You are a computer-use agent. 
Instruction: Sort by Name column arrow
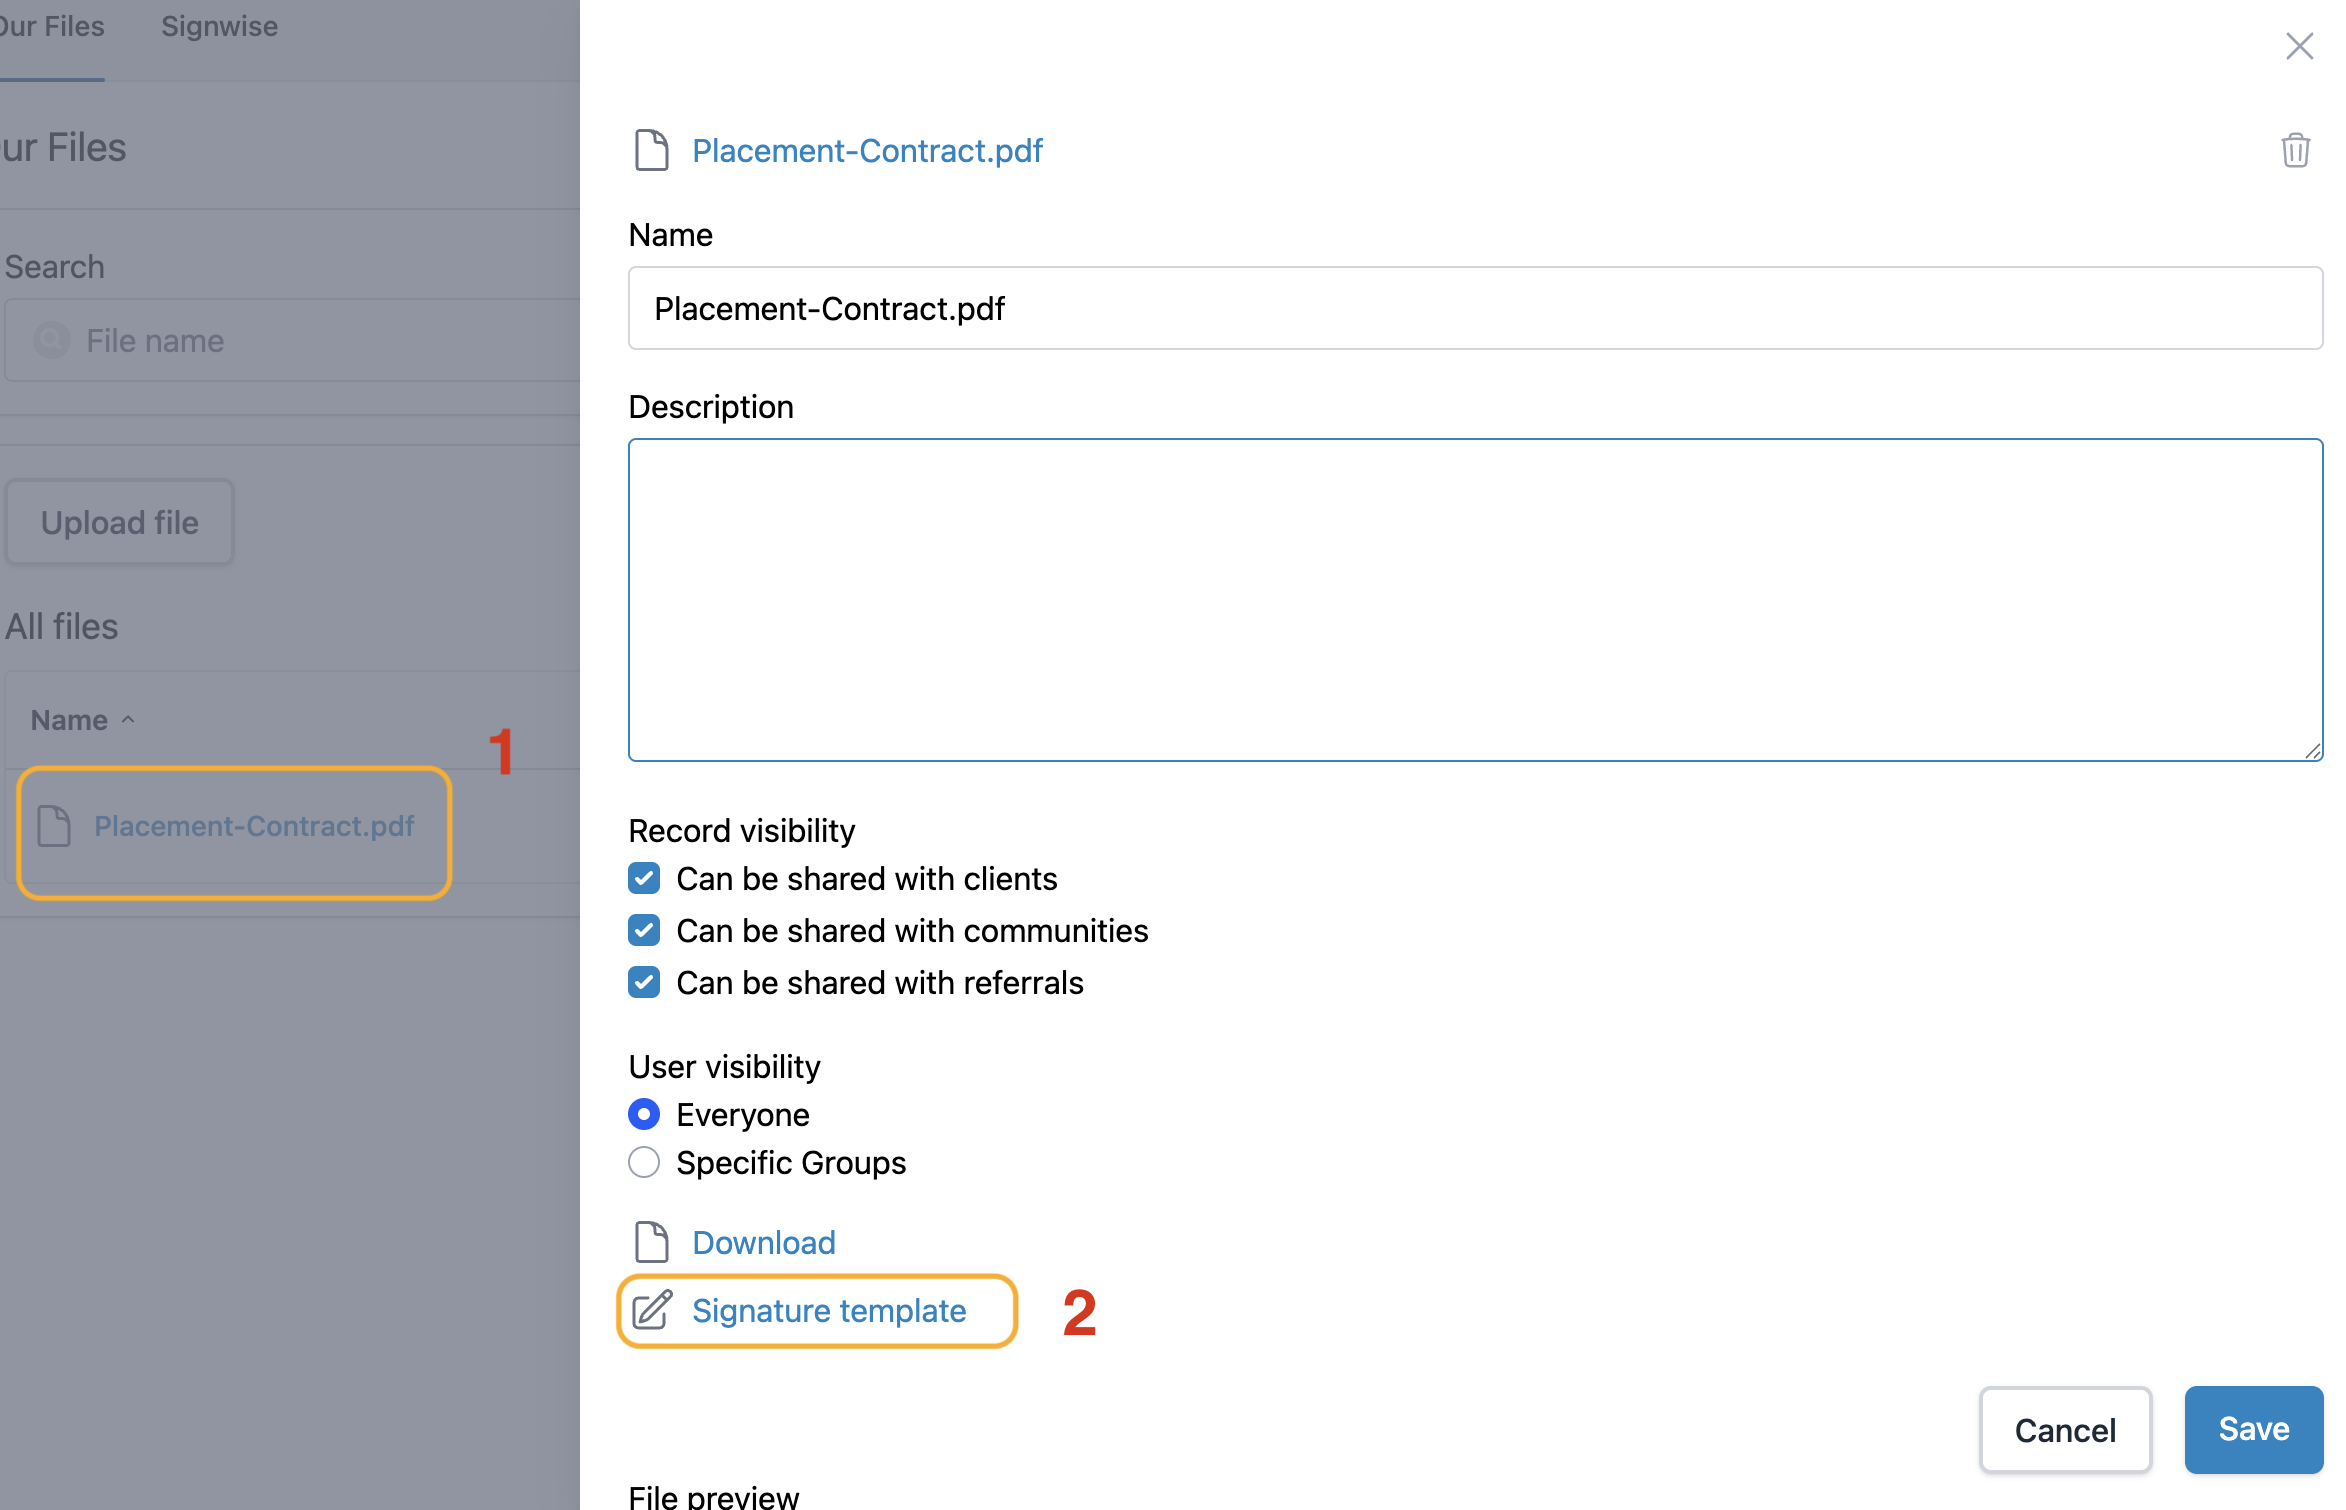[128, 720]
